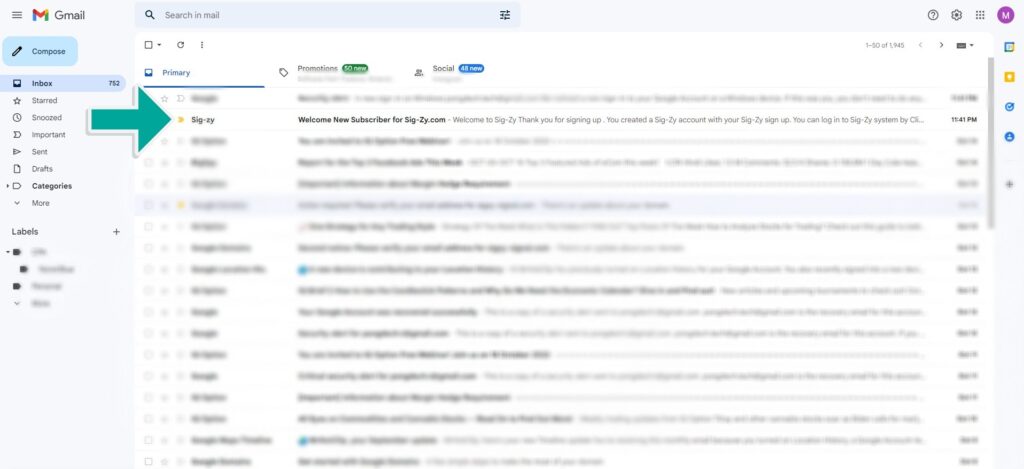The height and width of the screenshot is (469, 1024).
Task: Open the Google Tasks side panel
Action: pyautogui.click(x=1009, y=106)
